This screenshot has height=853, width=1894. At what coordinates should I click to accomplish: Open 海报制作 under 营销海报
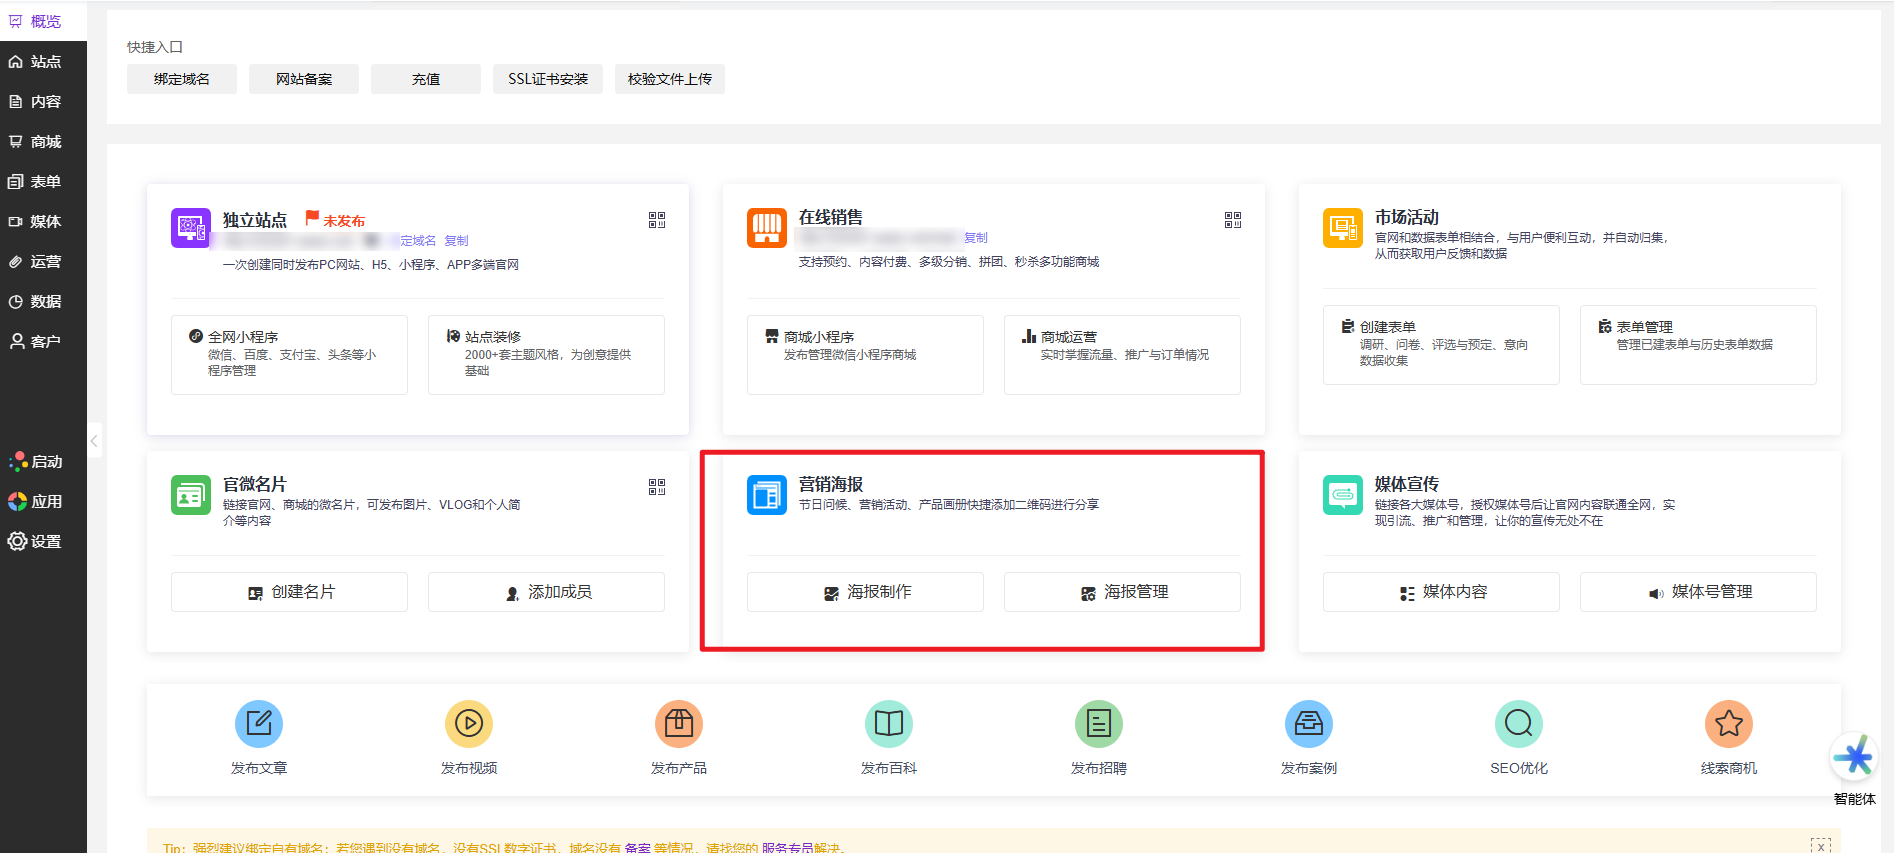pos(865,592)
